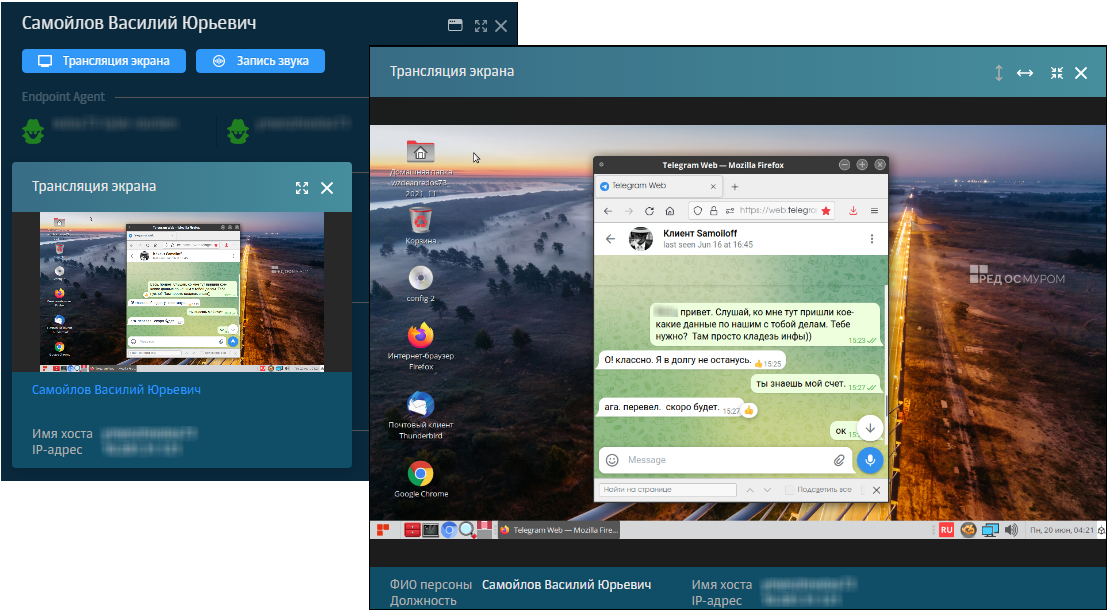Click the 'О! классно. Я в долгу не останусь' message
The height and width of the screenshot is (615, 1113).
[692, 361]
